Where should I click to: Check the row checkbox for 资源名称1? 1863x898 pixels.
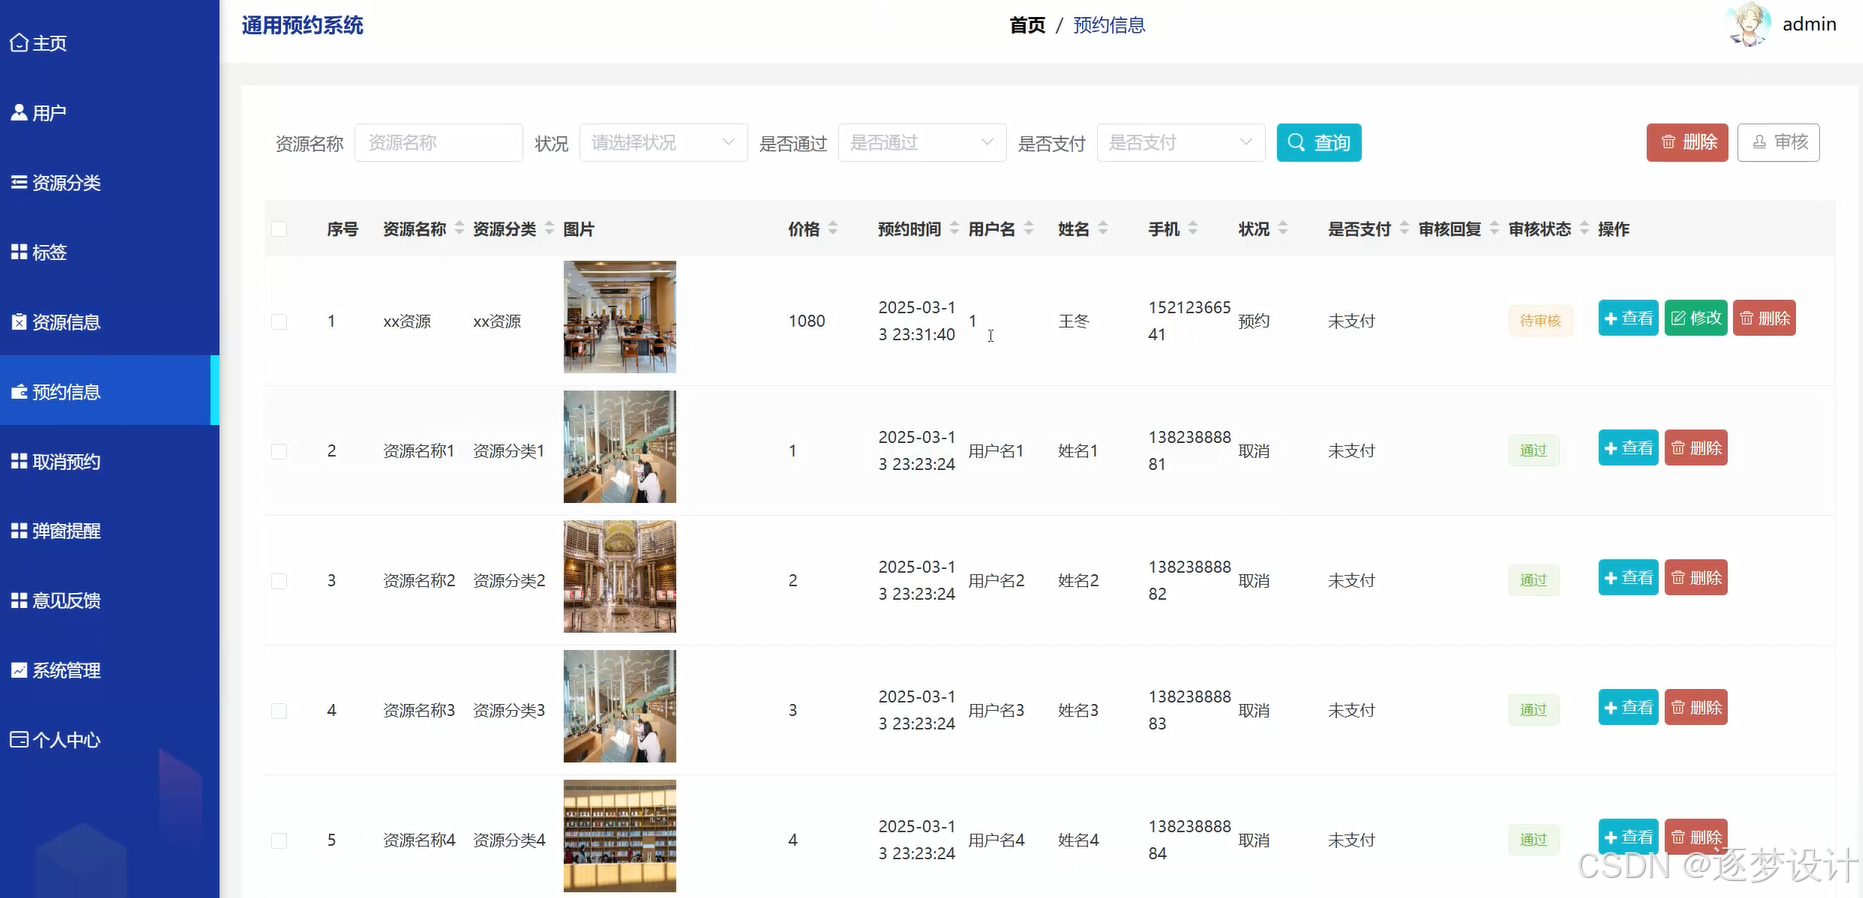click(279, 452)
